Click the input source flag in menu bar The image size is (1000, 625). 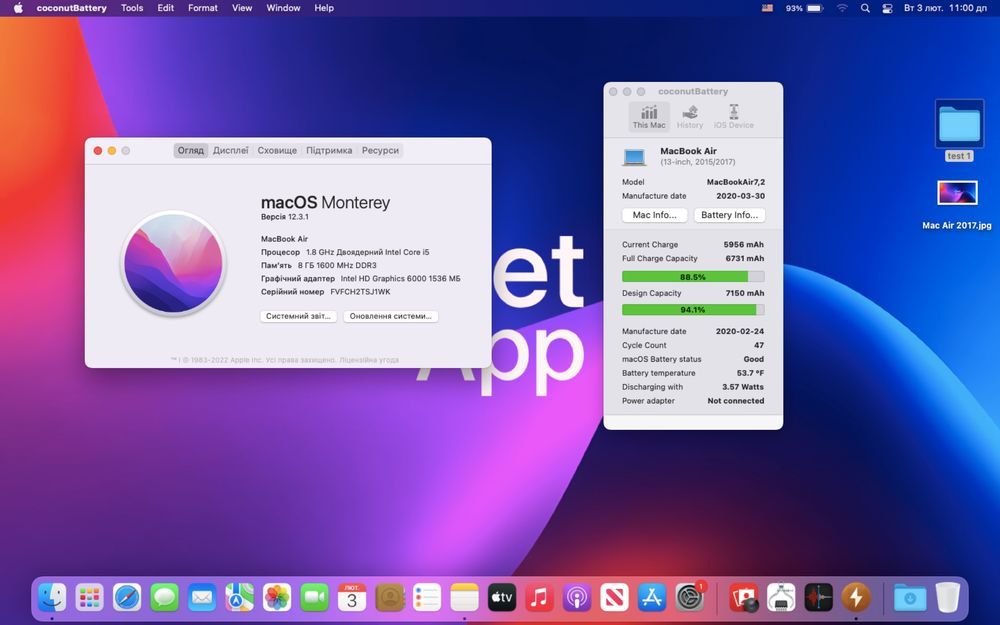click(767, 8)
